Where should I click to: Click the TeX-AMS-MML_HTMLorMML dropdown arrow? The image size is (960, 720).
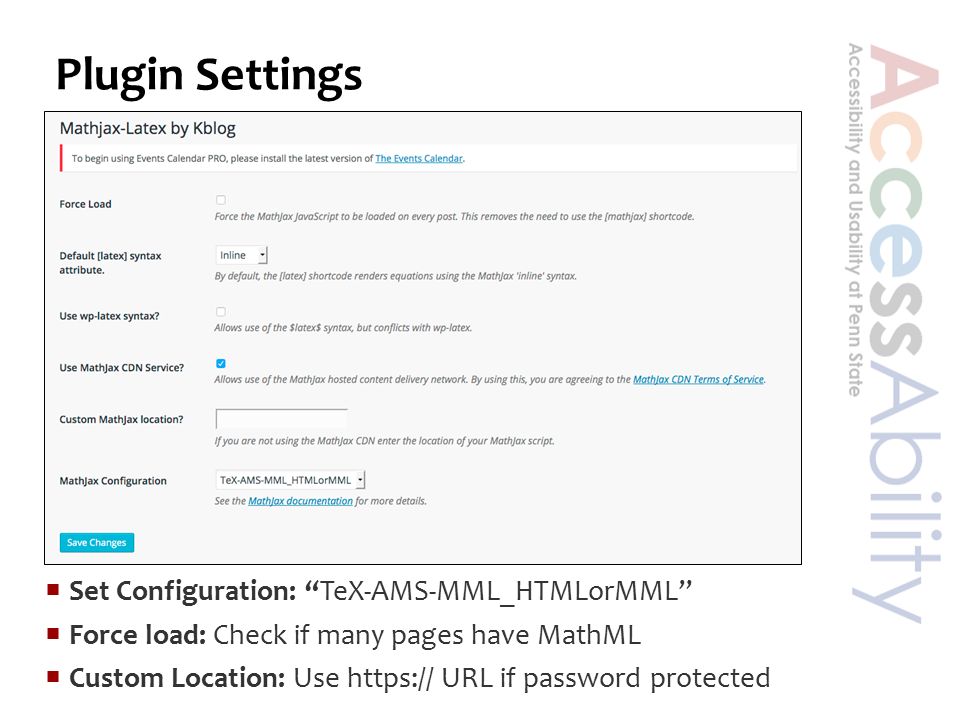(x=361, y=480)
